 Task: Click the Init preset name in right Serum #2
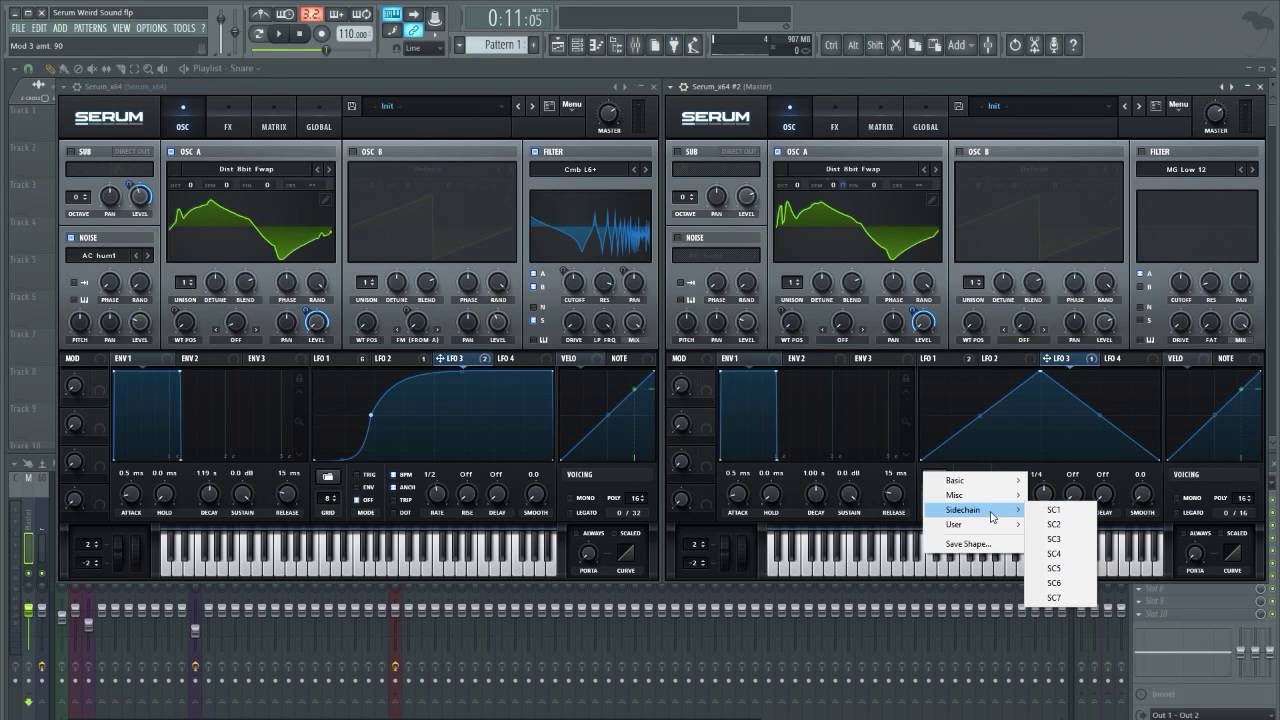994,106
